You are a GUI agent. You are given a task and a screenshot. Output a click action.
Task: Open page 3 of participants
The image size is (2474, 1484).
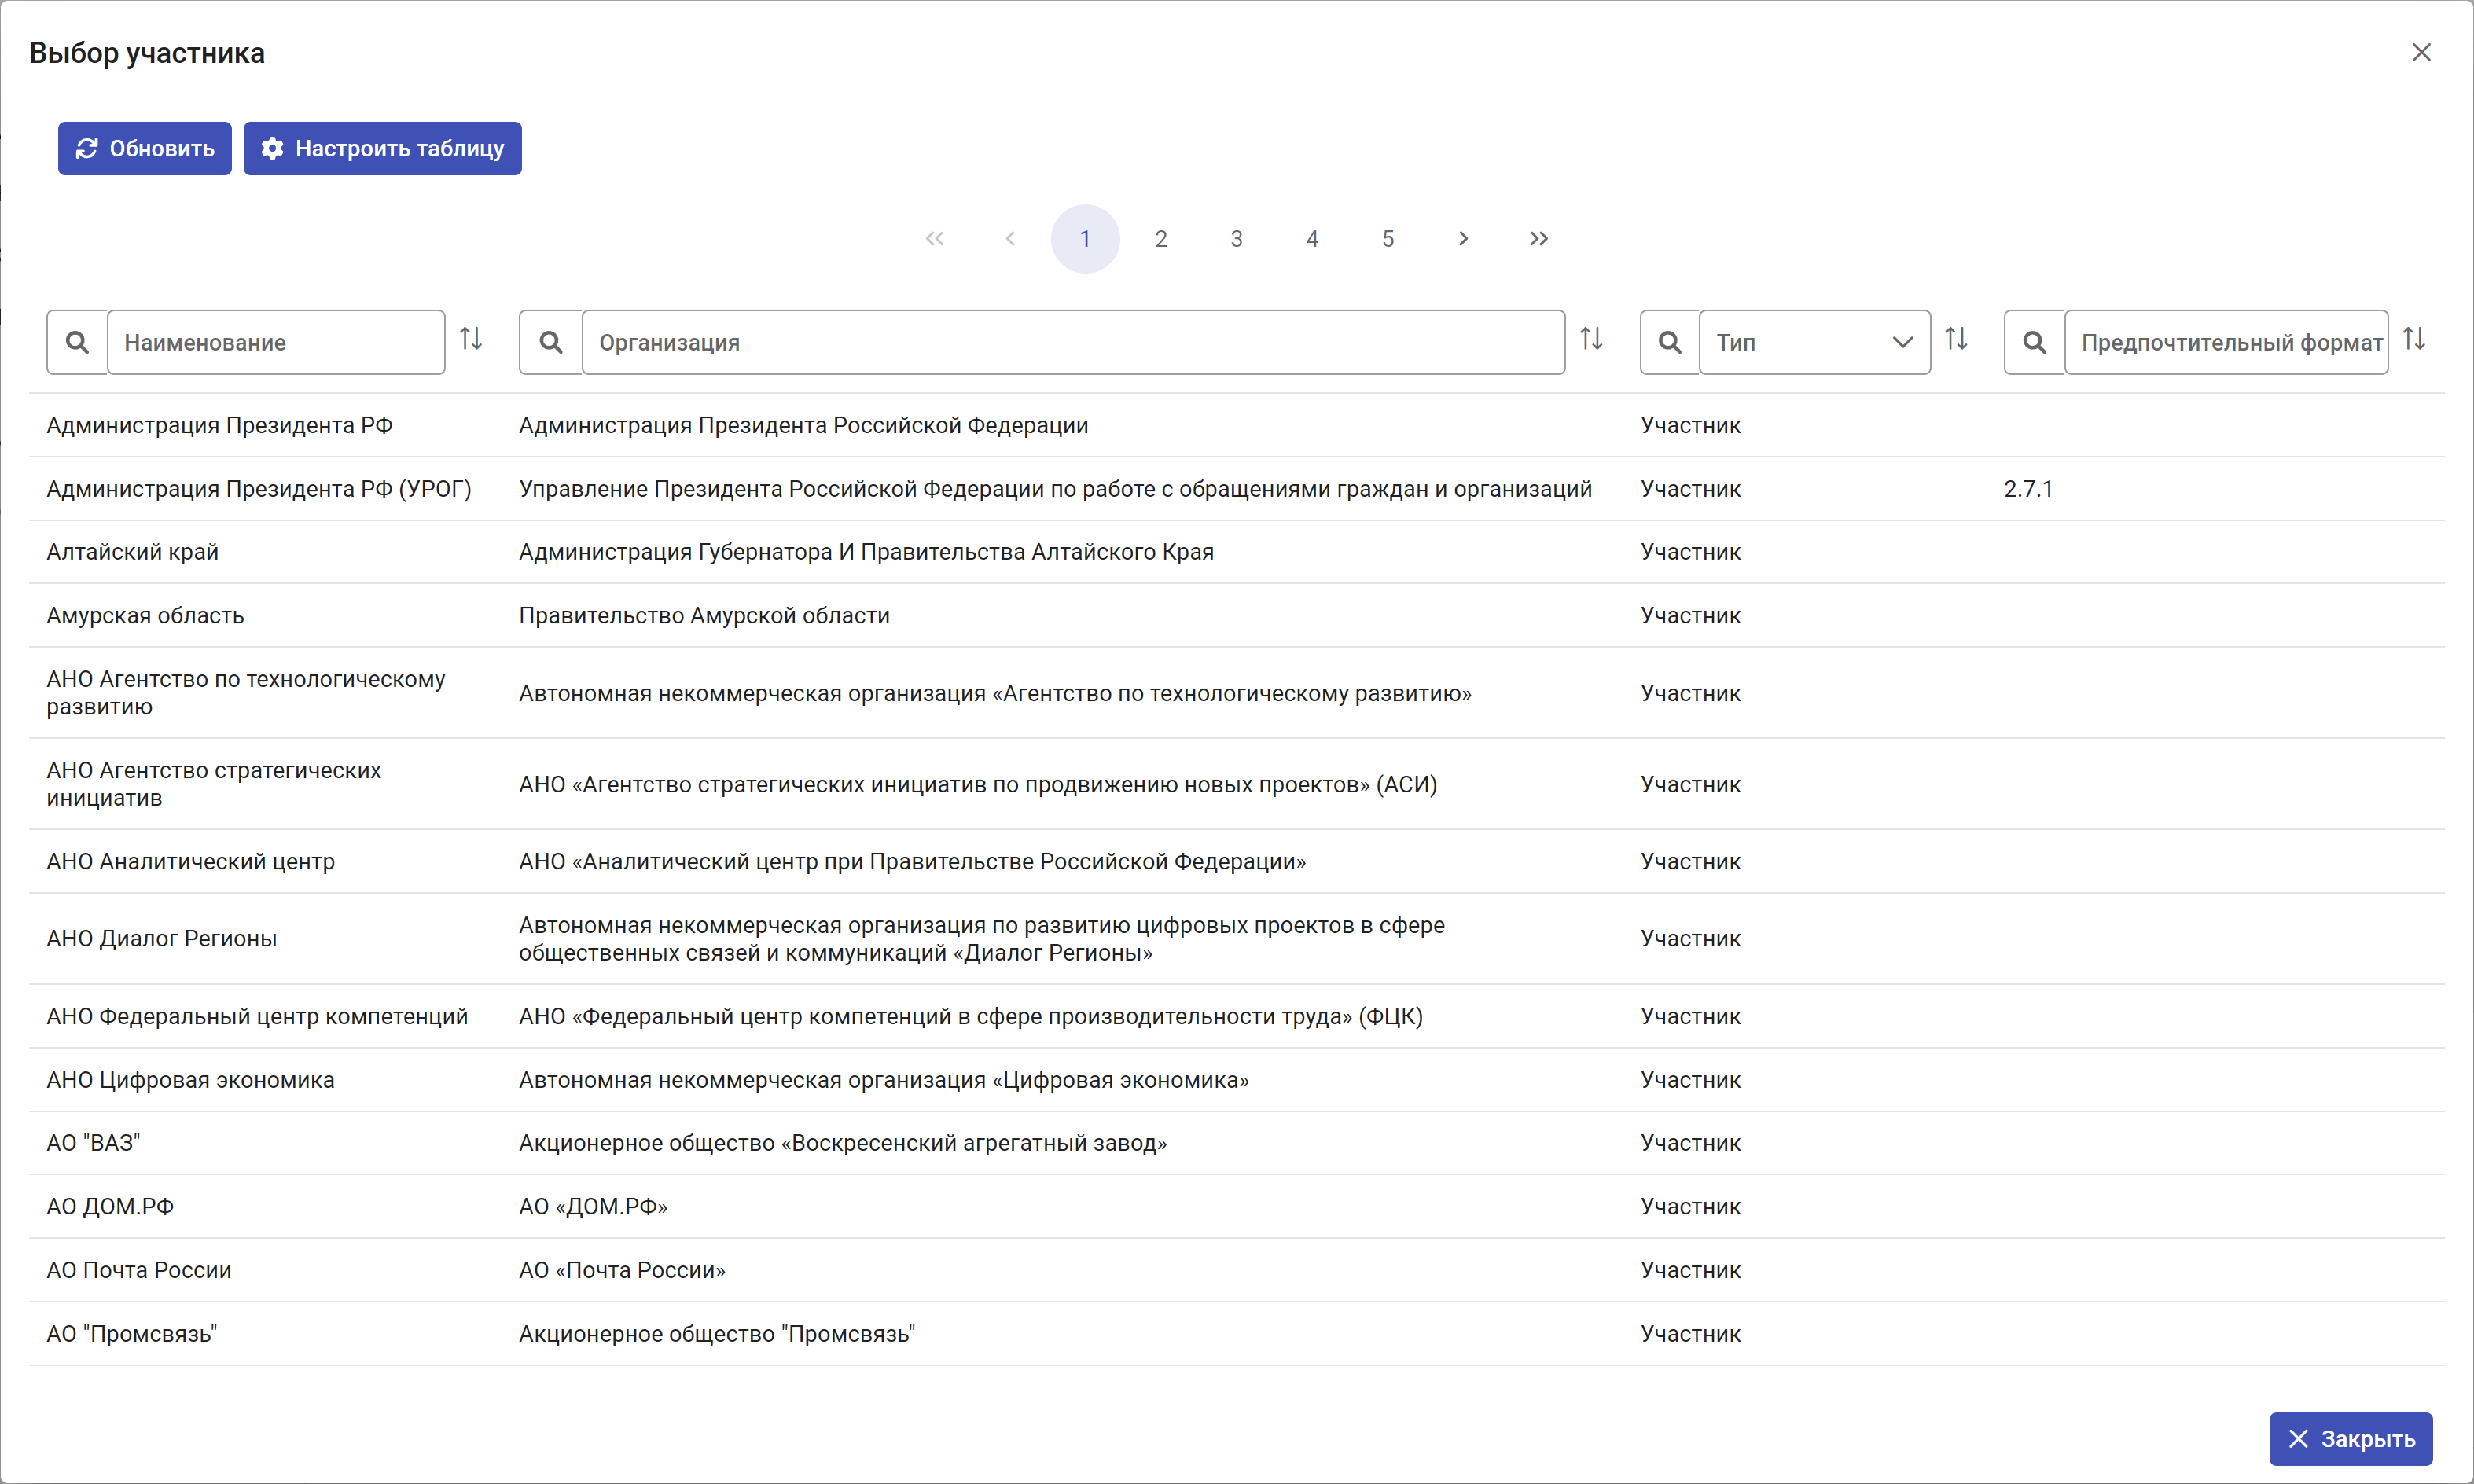pos(1237,238)
